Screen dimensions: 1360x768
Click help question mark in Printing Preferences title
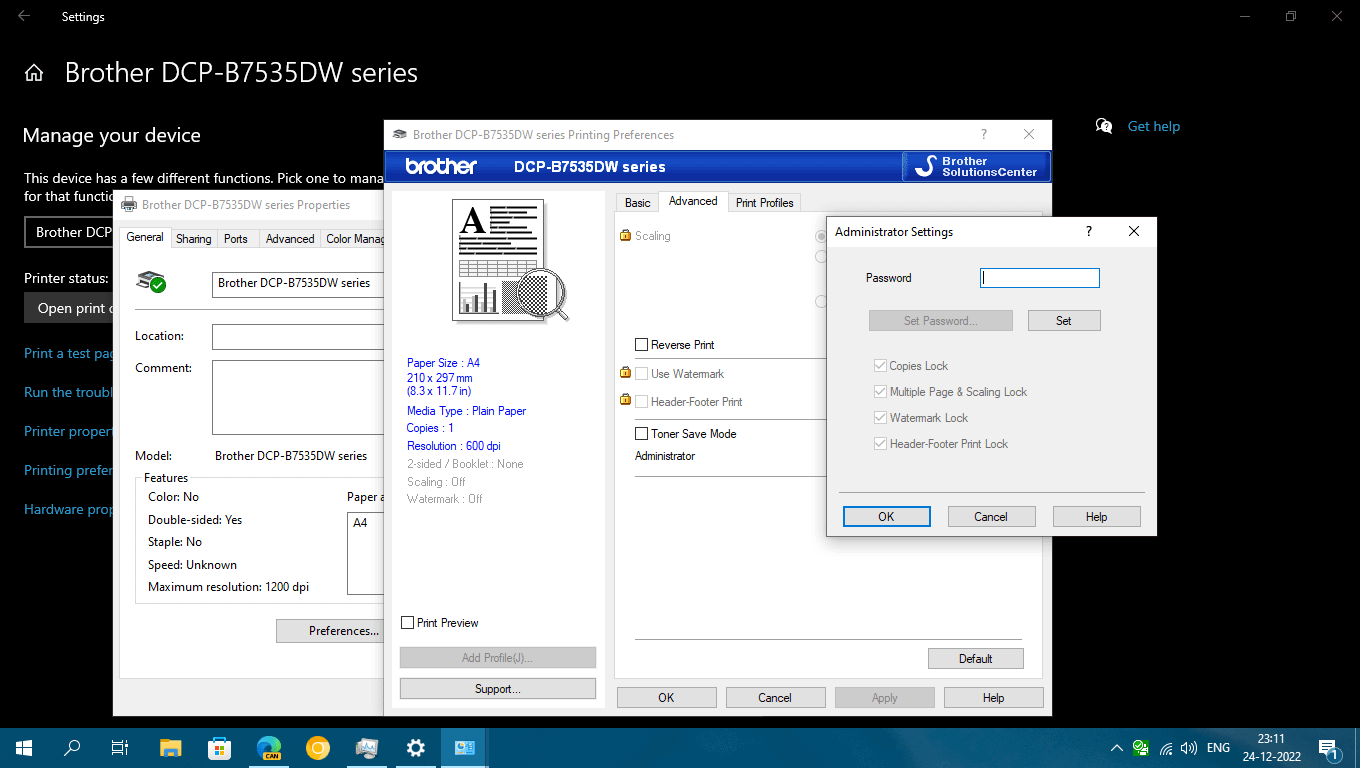(x=984, y=134)
